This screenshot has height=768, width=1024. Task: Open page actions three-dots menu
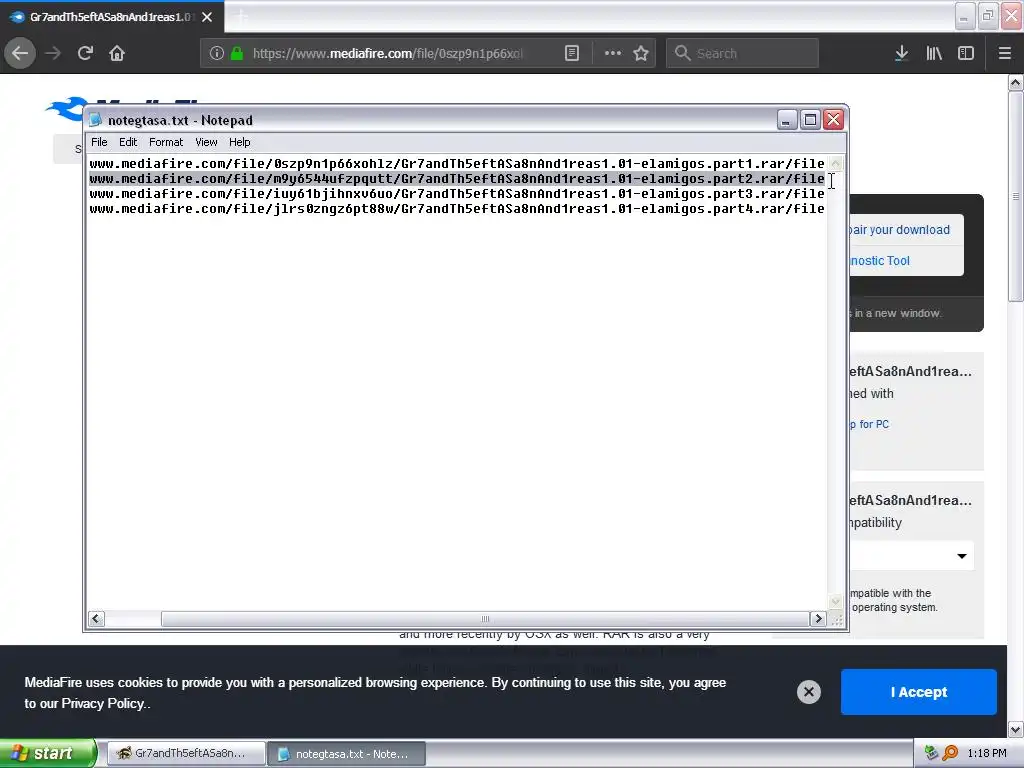click(x=613, y=53)
